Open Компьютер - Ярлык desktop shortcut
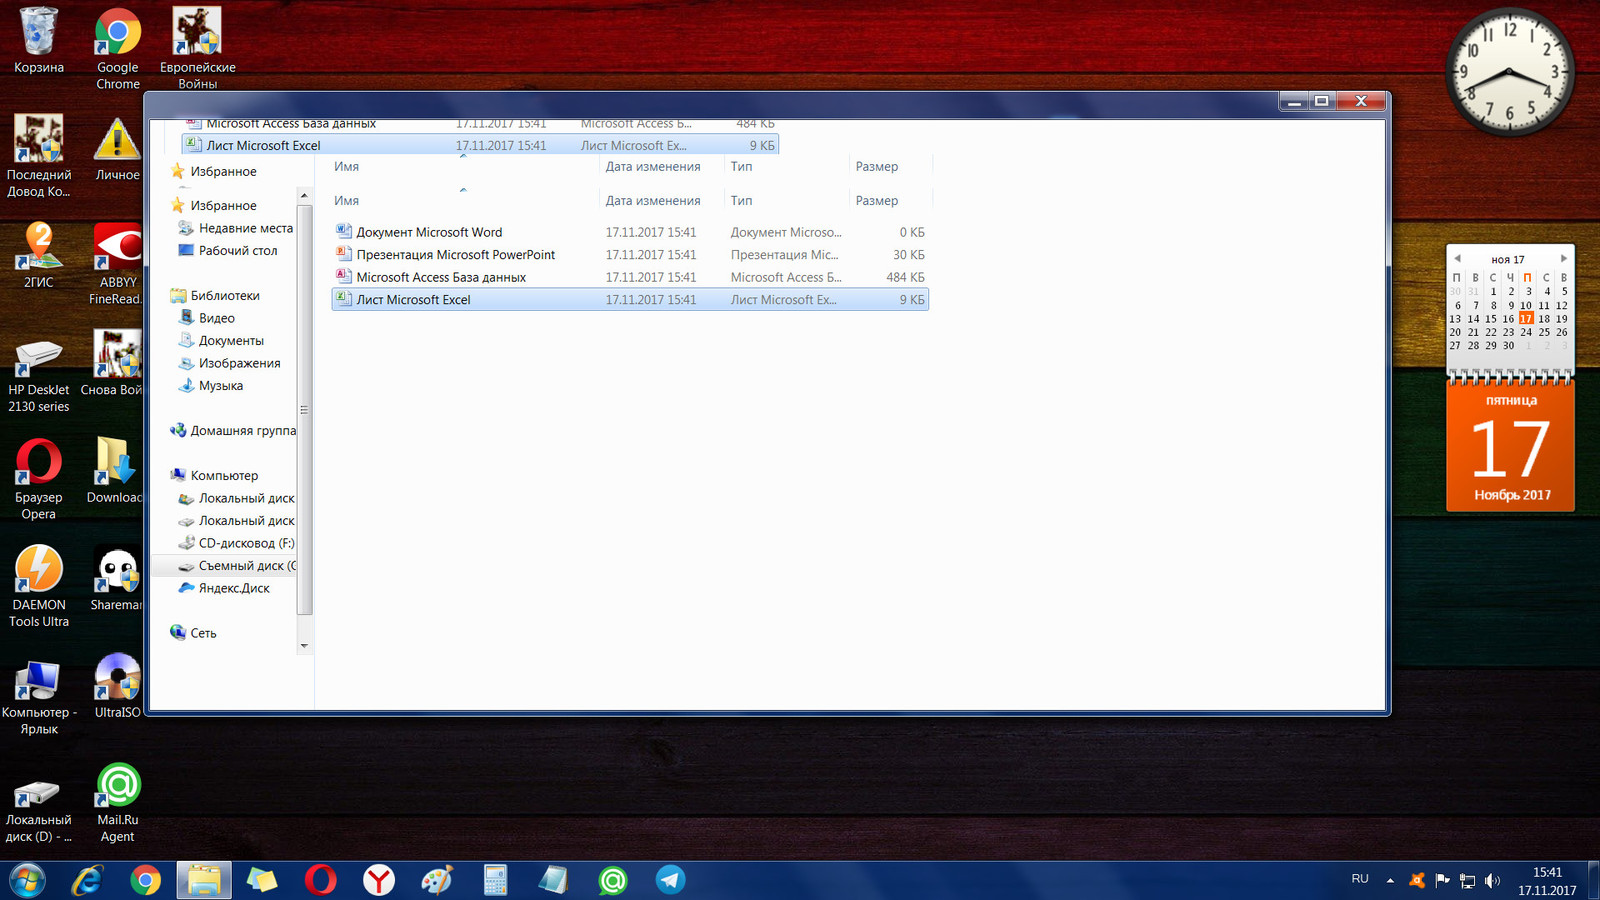This screenshot has width=1600, height=900. click(x=39, y=694)
